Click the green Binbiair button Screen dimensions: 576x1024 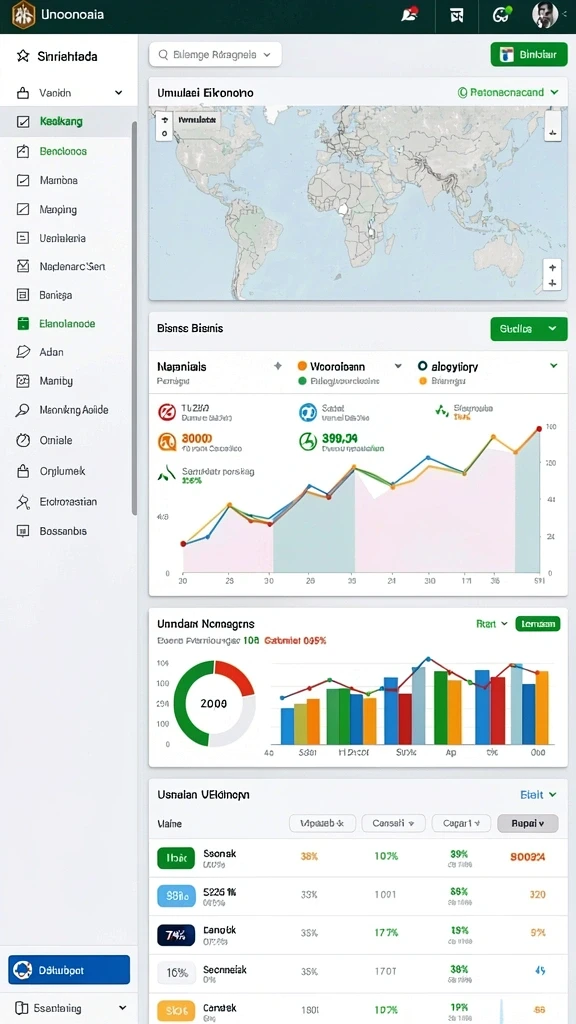tap(528, 55)
